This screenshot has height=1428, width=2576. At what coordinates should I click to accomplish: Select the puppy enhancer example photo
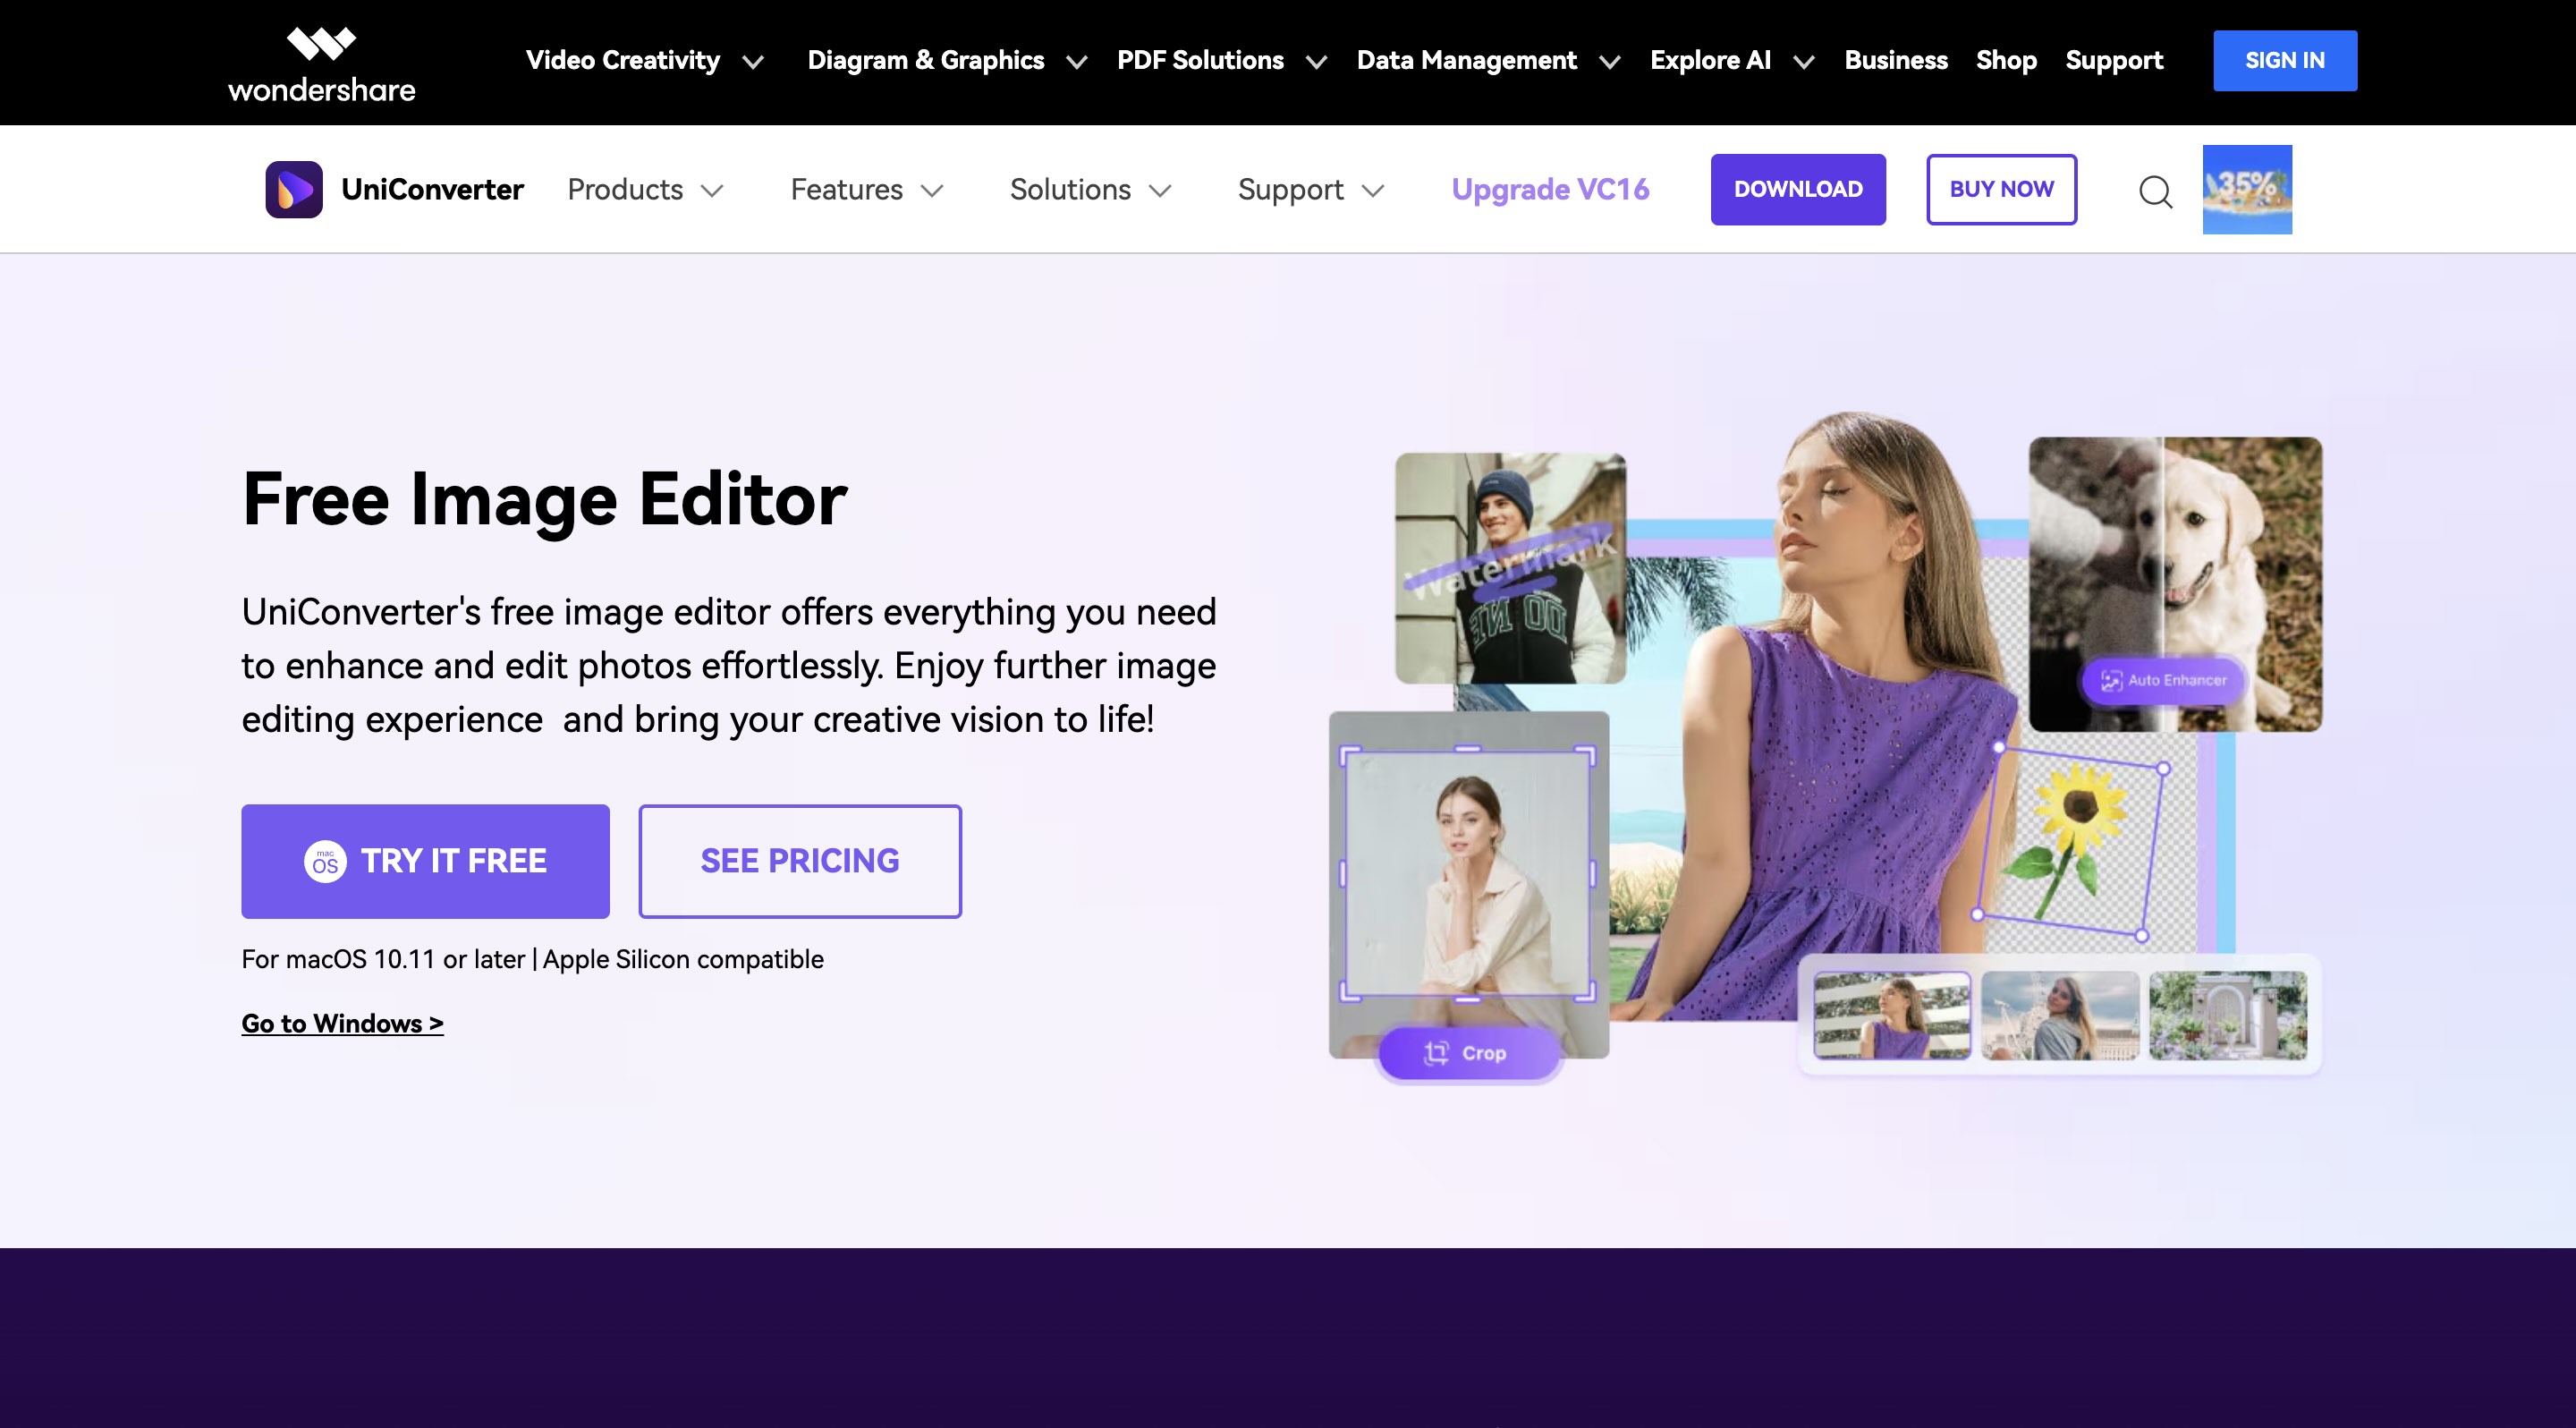click(2175, 584)
